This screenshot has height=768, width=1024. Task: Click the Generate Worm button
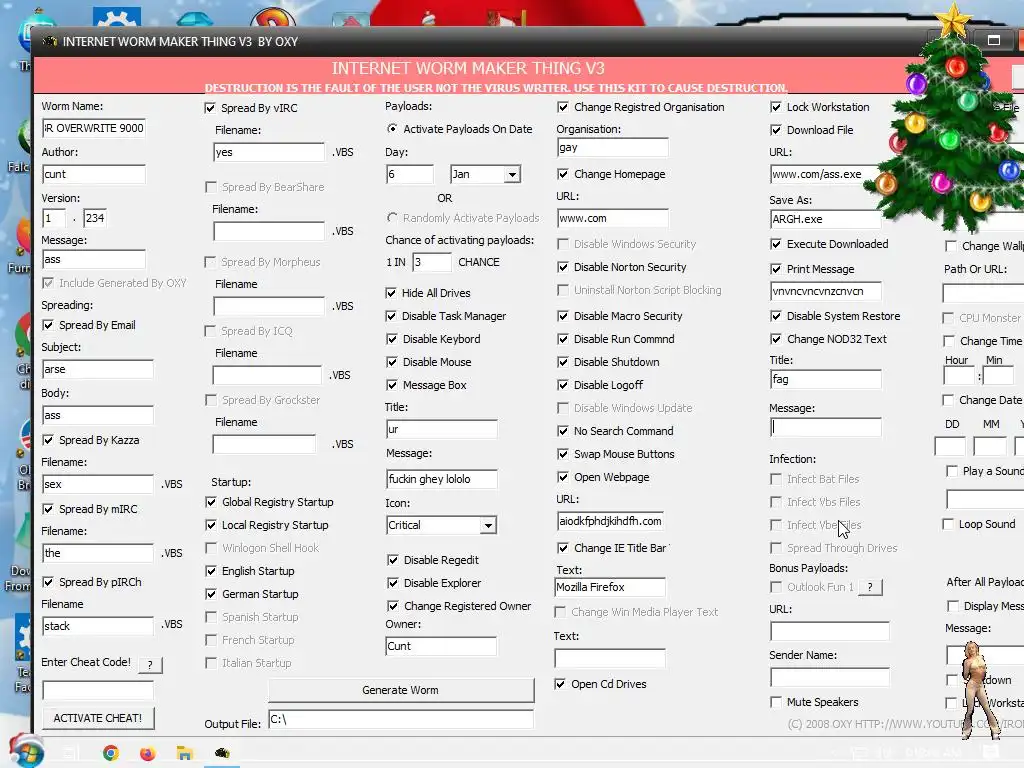[400, 690]
